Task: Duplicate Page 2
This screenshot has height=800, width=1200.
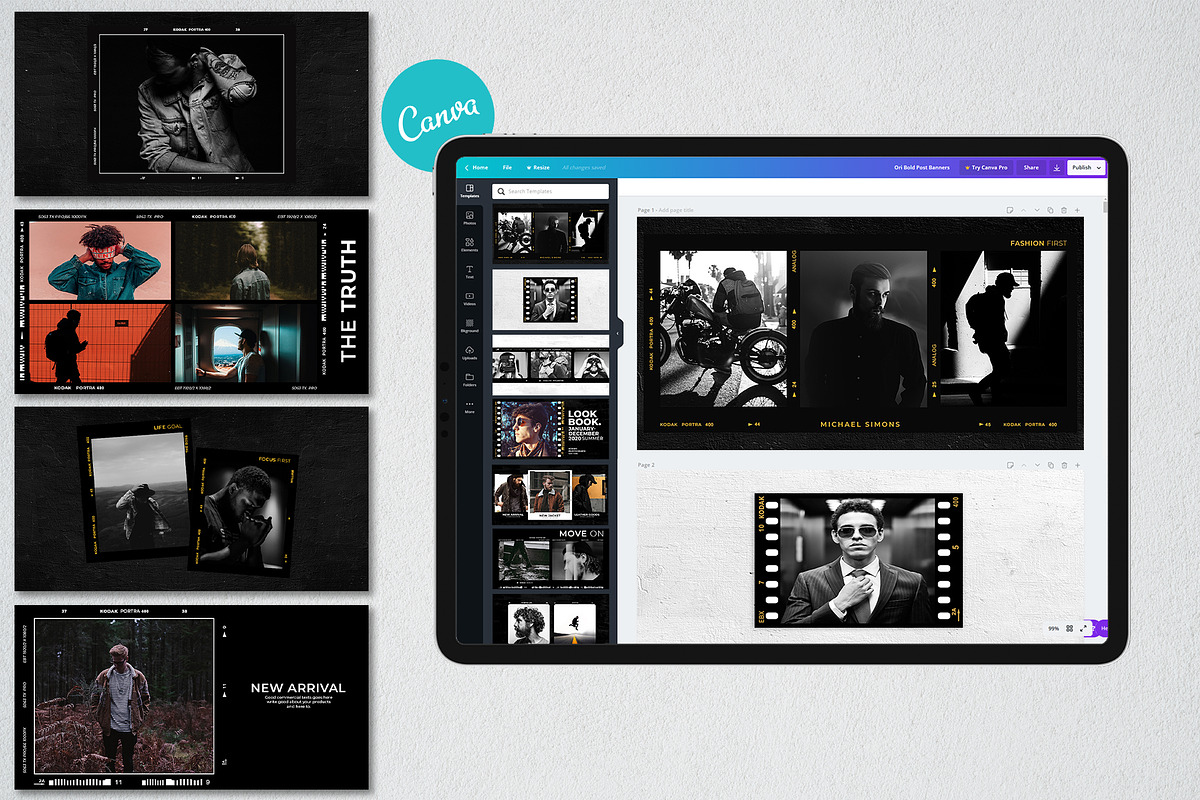Action: click(1050, 465)
